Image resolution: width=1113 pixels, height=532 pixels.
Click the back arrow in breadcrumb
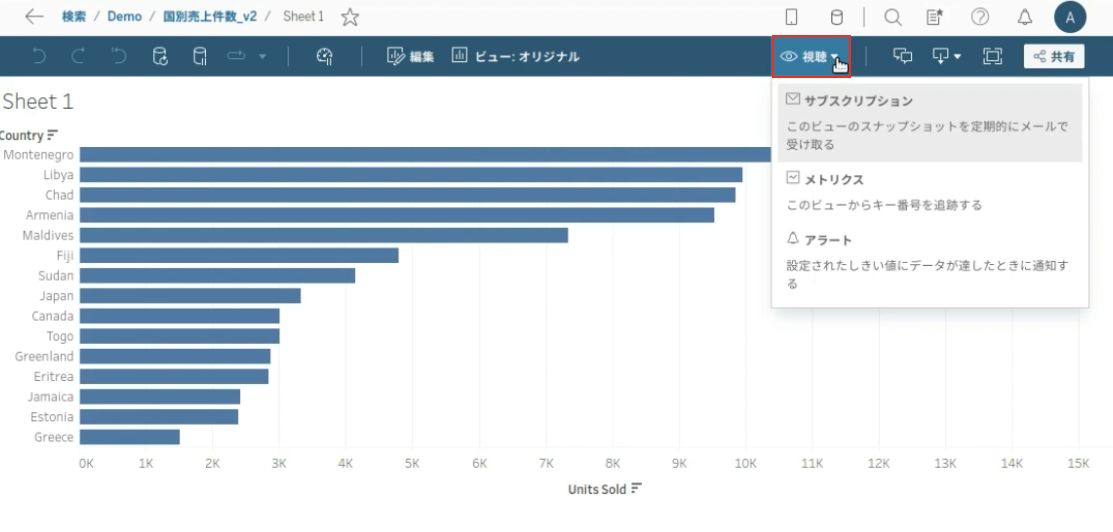[x=34, y=16]
